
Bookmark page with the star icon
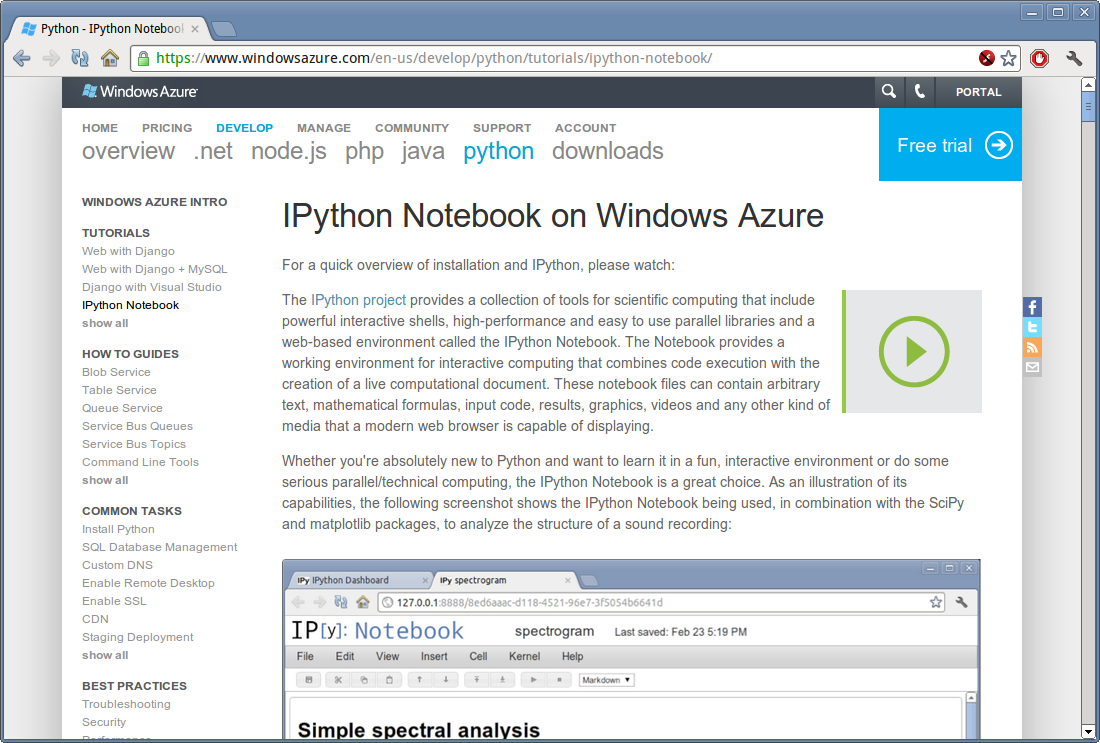tap(1009, 58)
